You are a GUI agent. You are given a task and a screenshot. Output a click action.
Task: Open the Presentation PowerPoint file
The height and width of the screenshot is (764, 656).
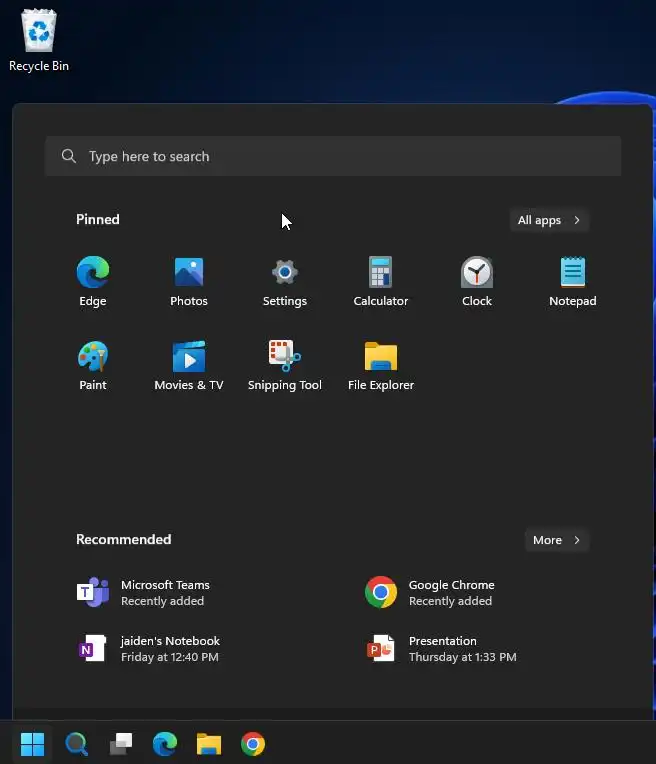441,649
